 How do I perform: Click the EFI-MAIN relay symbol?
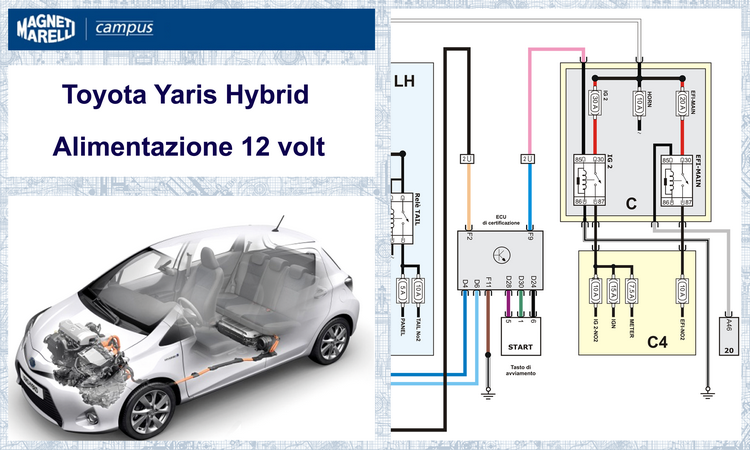(677, 181)
